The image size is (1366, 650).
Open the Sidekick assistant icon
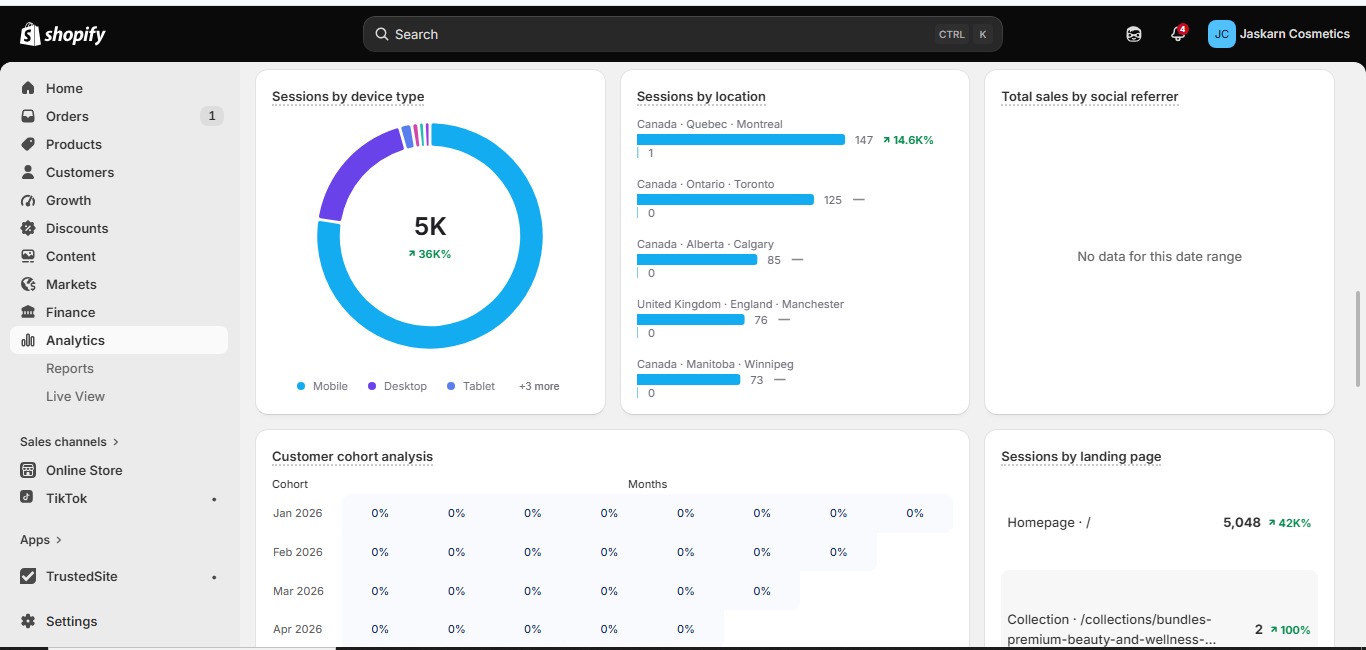click(1134, 34)
